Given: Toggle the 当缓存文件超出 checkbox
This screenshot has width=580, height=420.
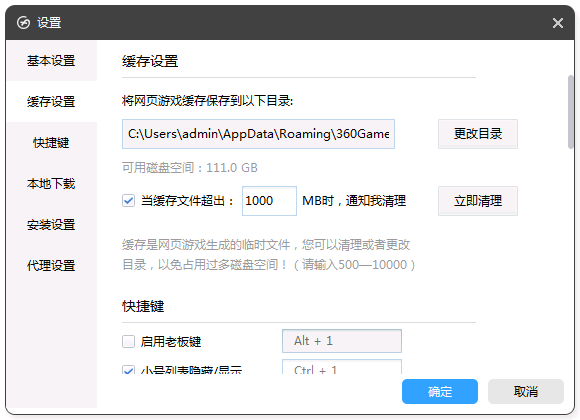Looking at the screenshot, I should tap(128, 201).
